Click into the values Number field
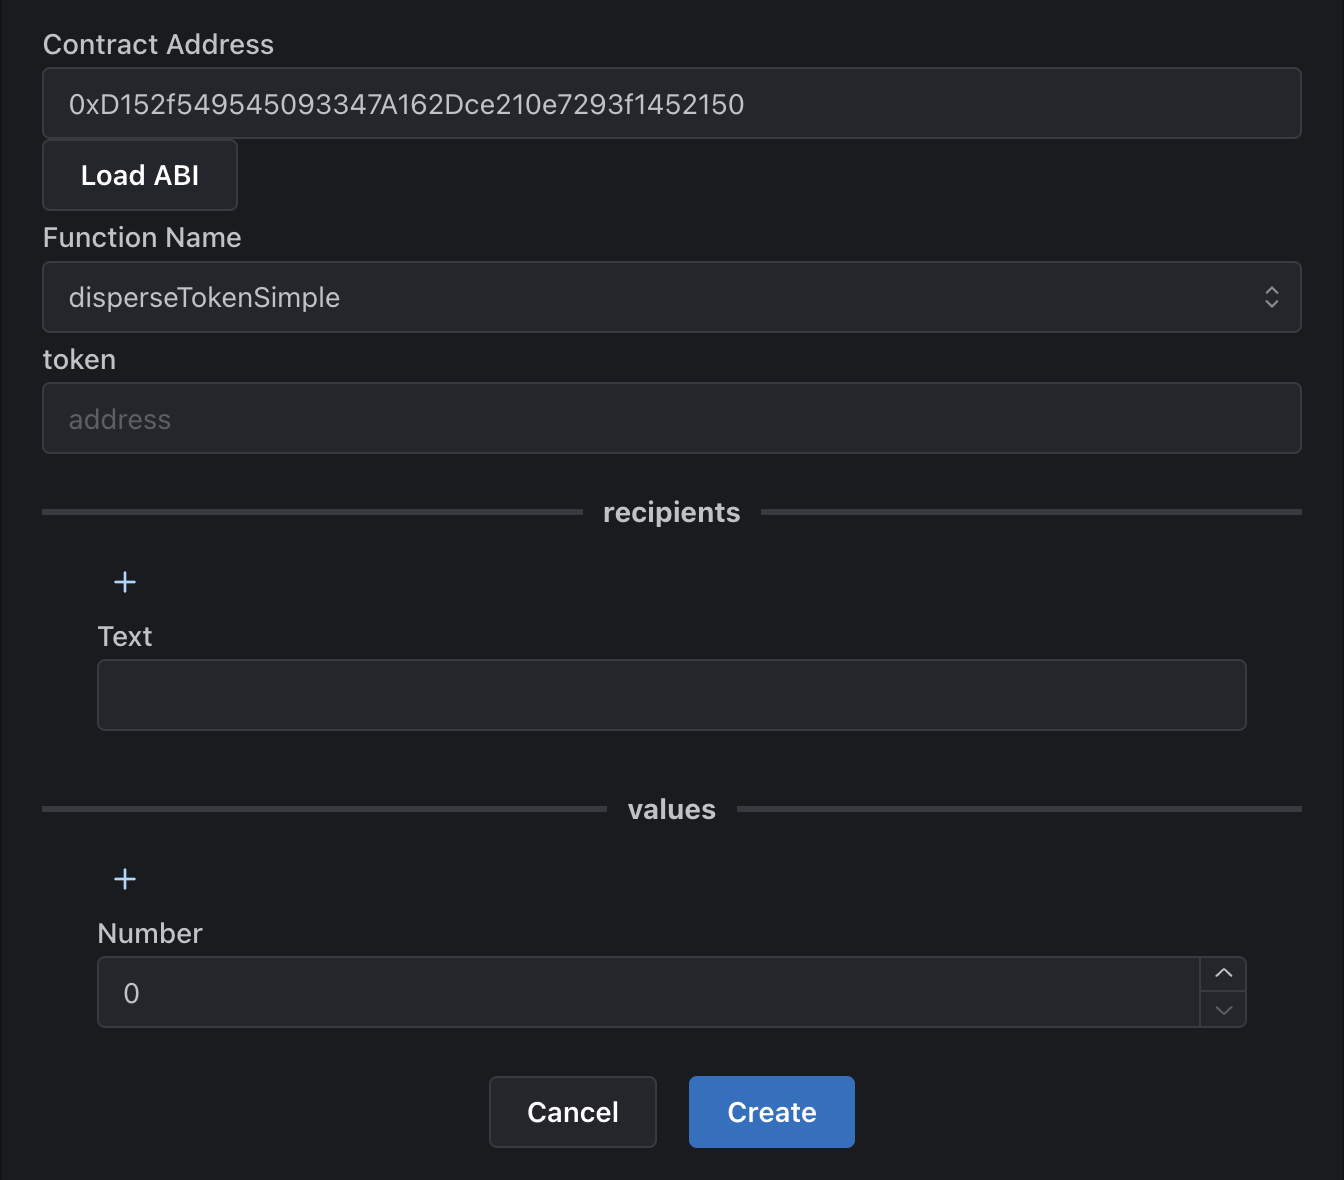The height and width of the screenshot is (1180, 1344). pos(648,993)
